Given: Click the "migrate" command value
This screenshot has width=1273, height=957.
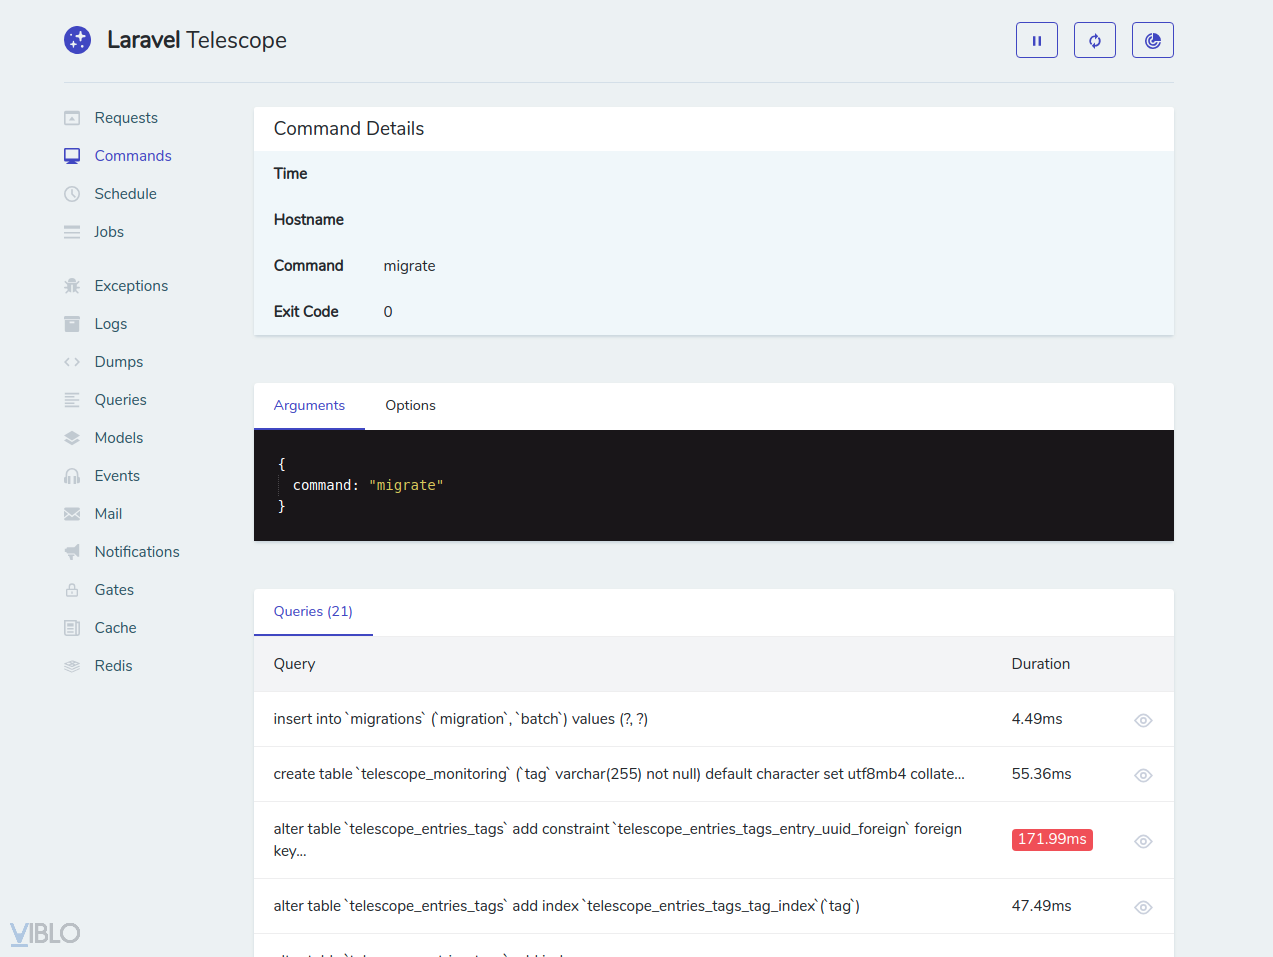Looking at the screenshot, I should (409, 266).
